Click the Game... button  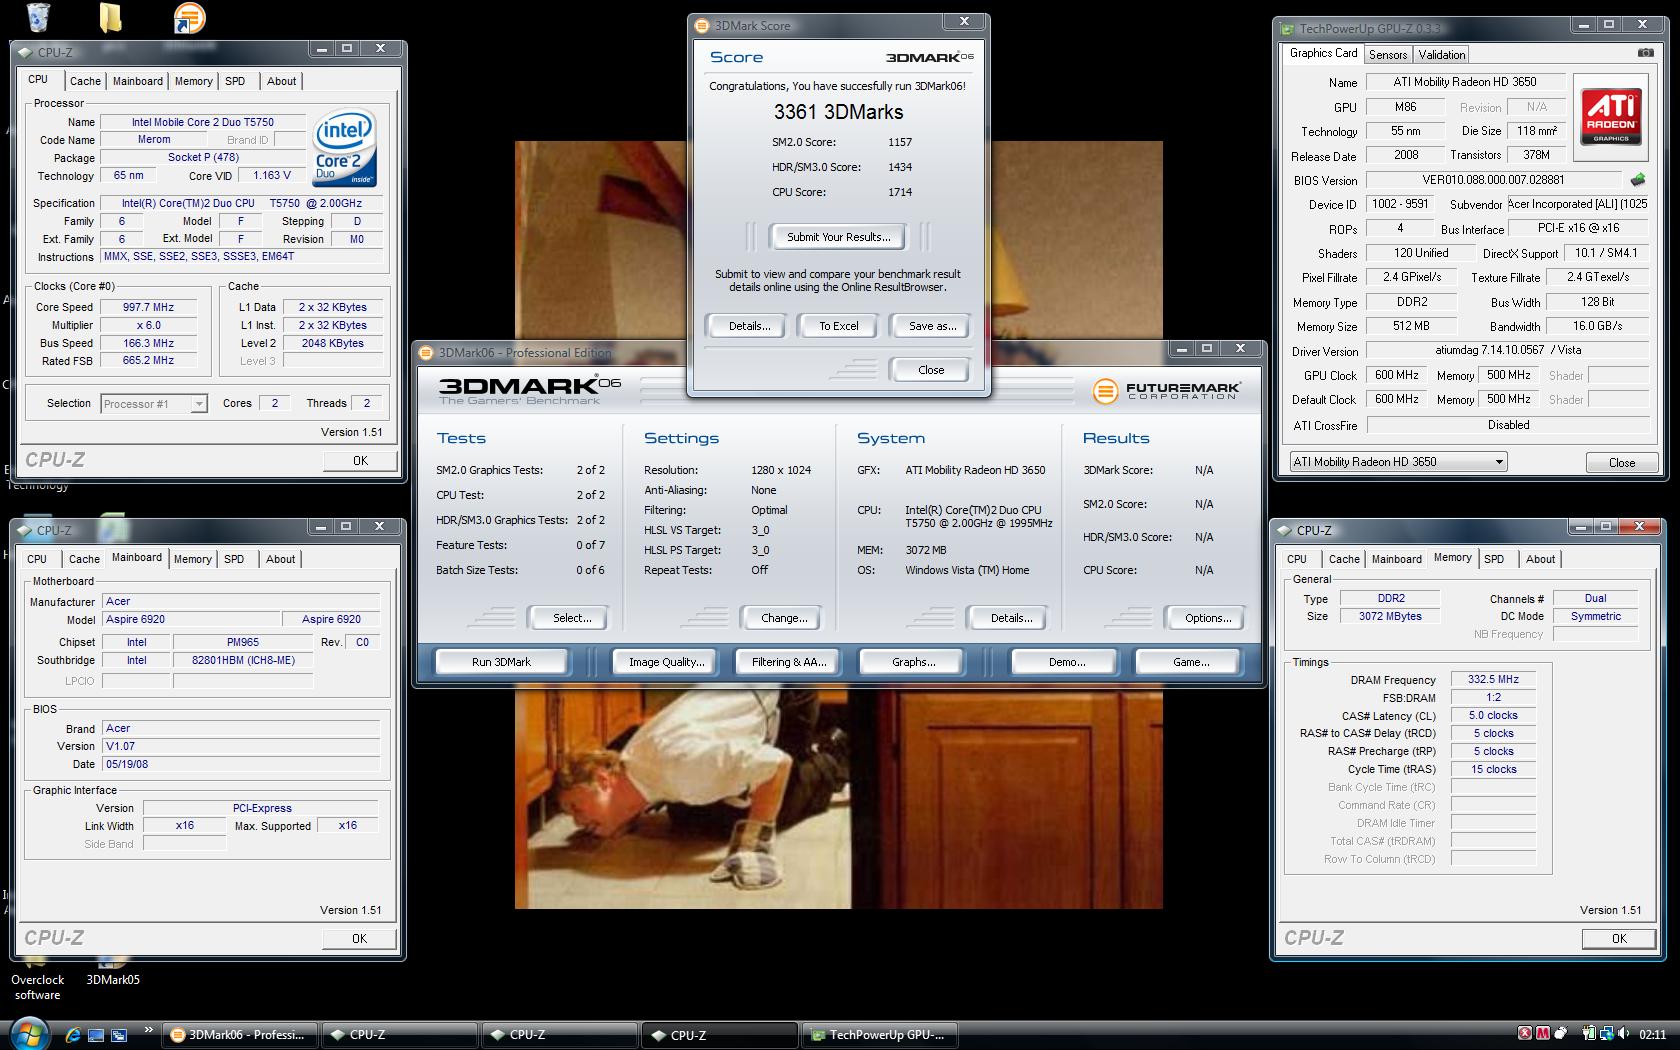pos(1190,662)
